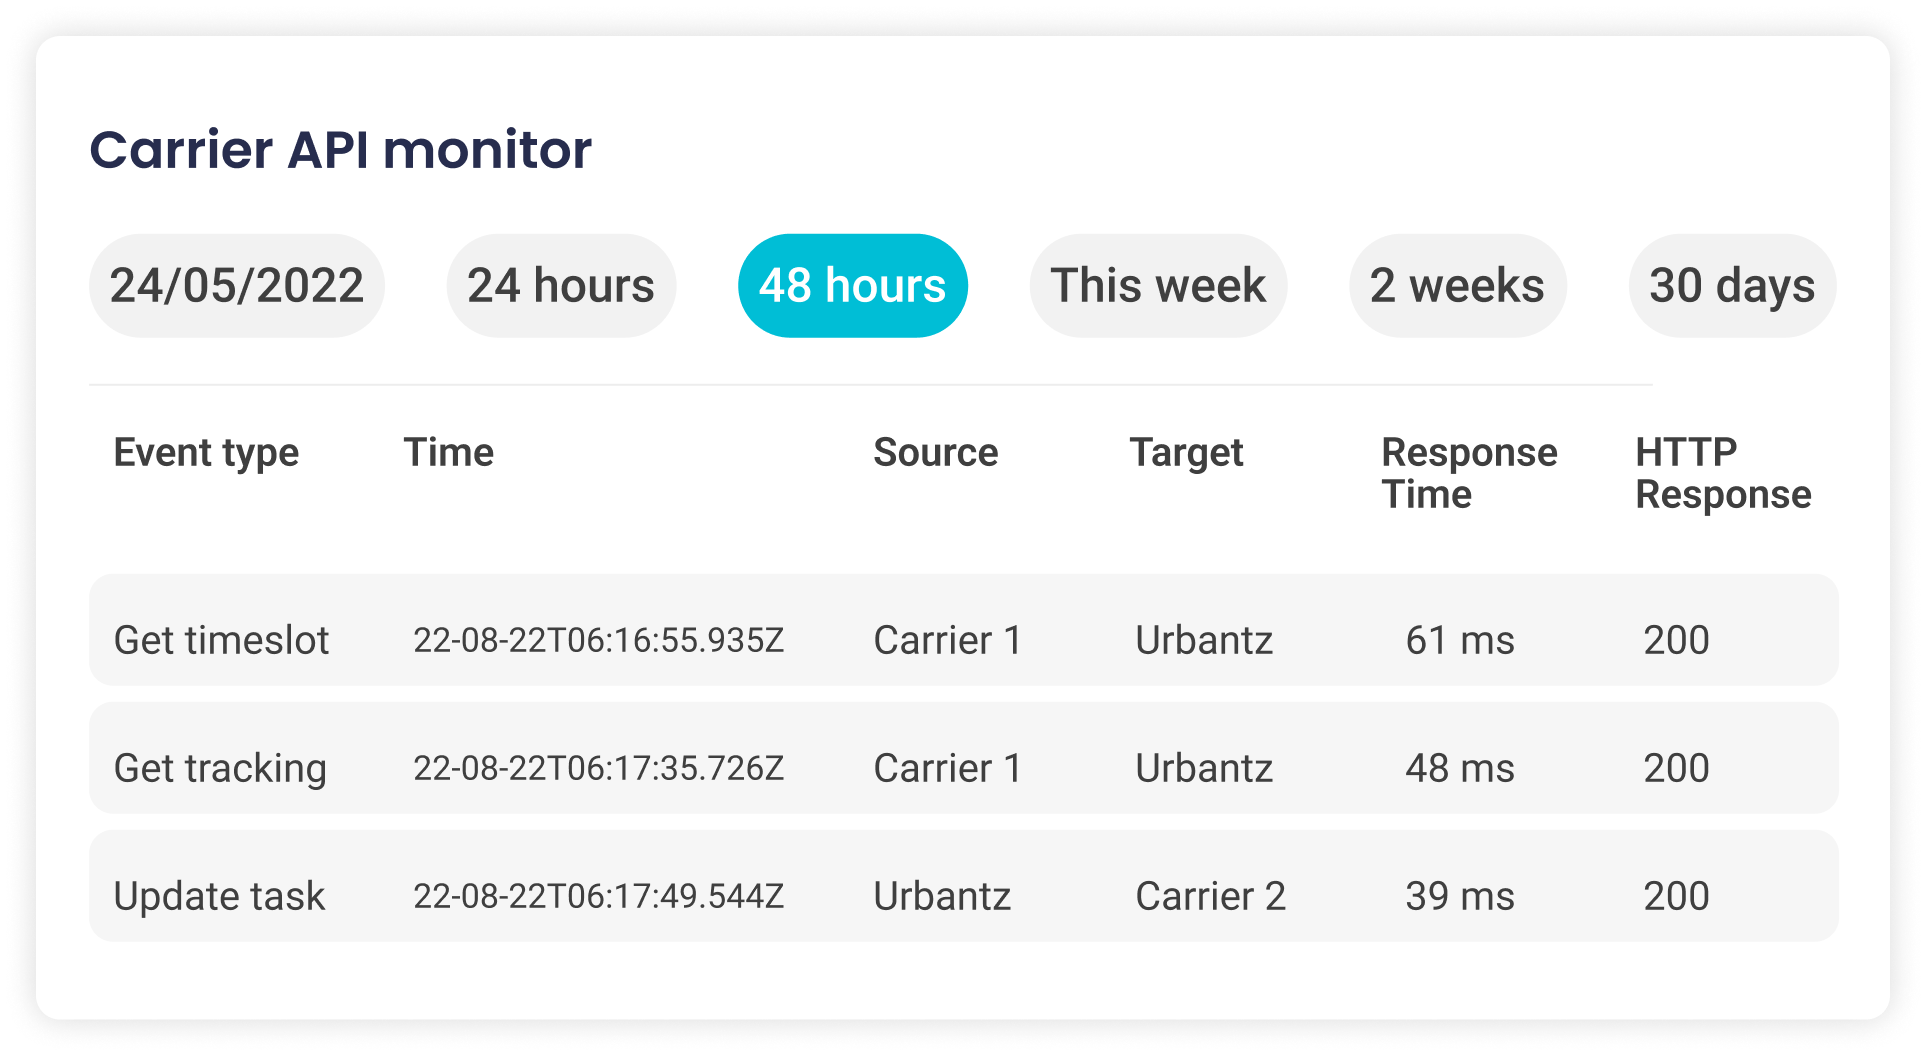Select the 2 weeks time range

click(x=1457, y=285)
